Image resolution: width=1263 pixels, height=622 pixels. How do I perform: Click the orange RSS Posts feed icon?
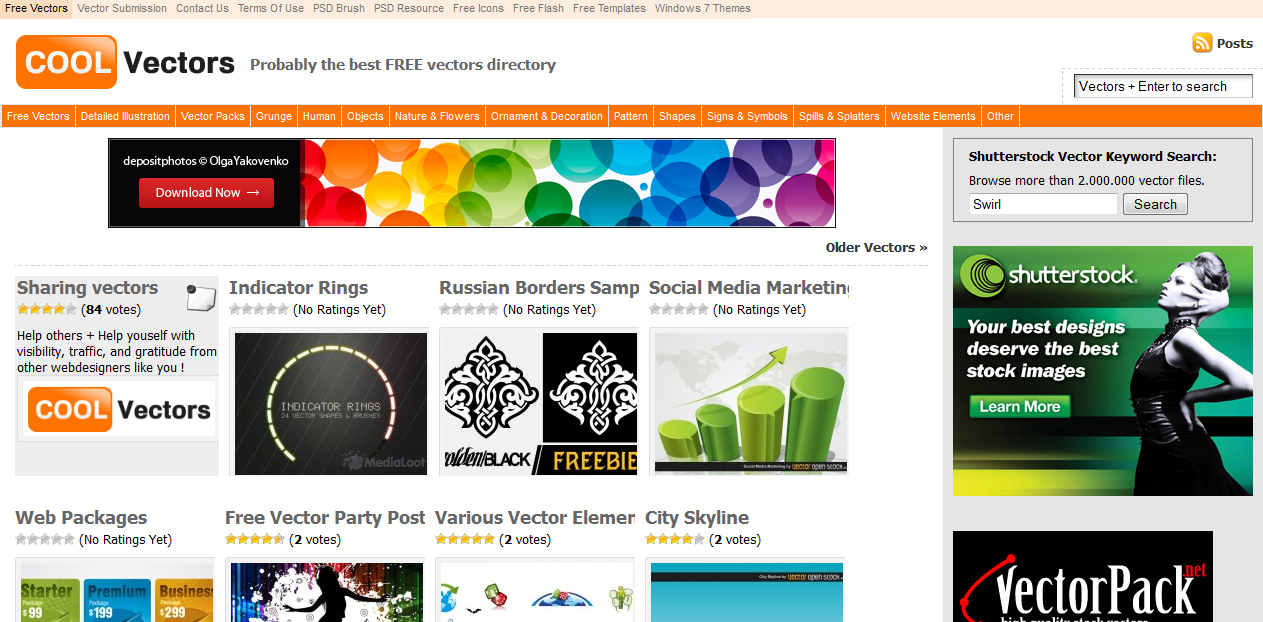pos(1202,43)
